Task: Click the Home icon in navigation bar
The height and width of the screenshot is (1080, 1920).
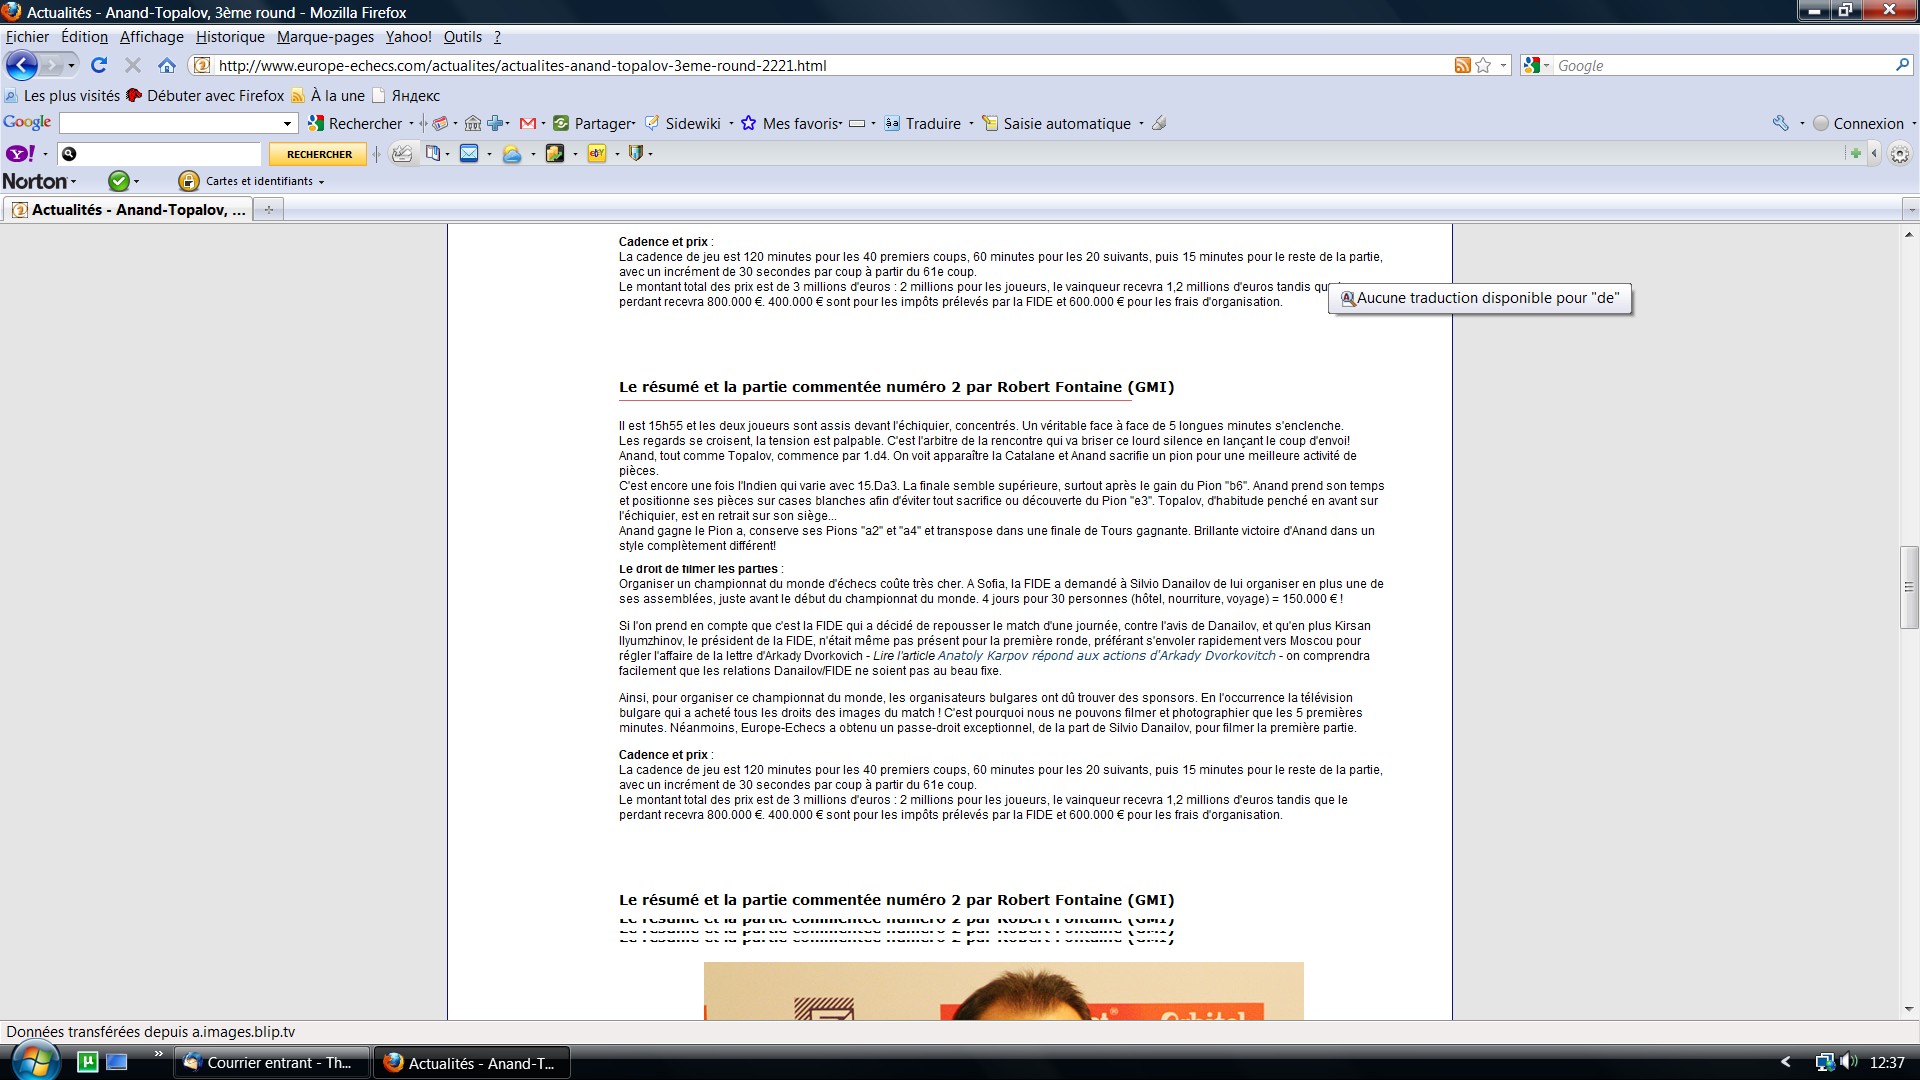Action: 167,65
